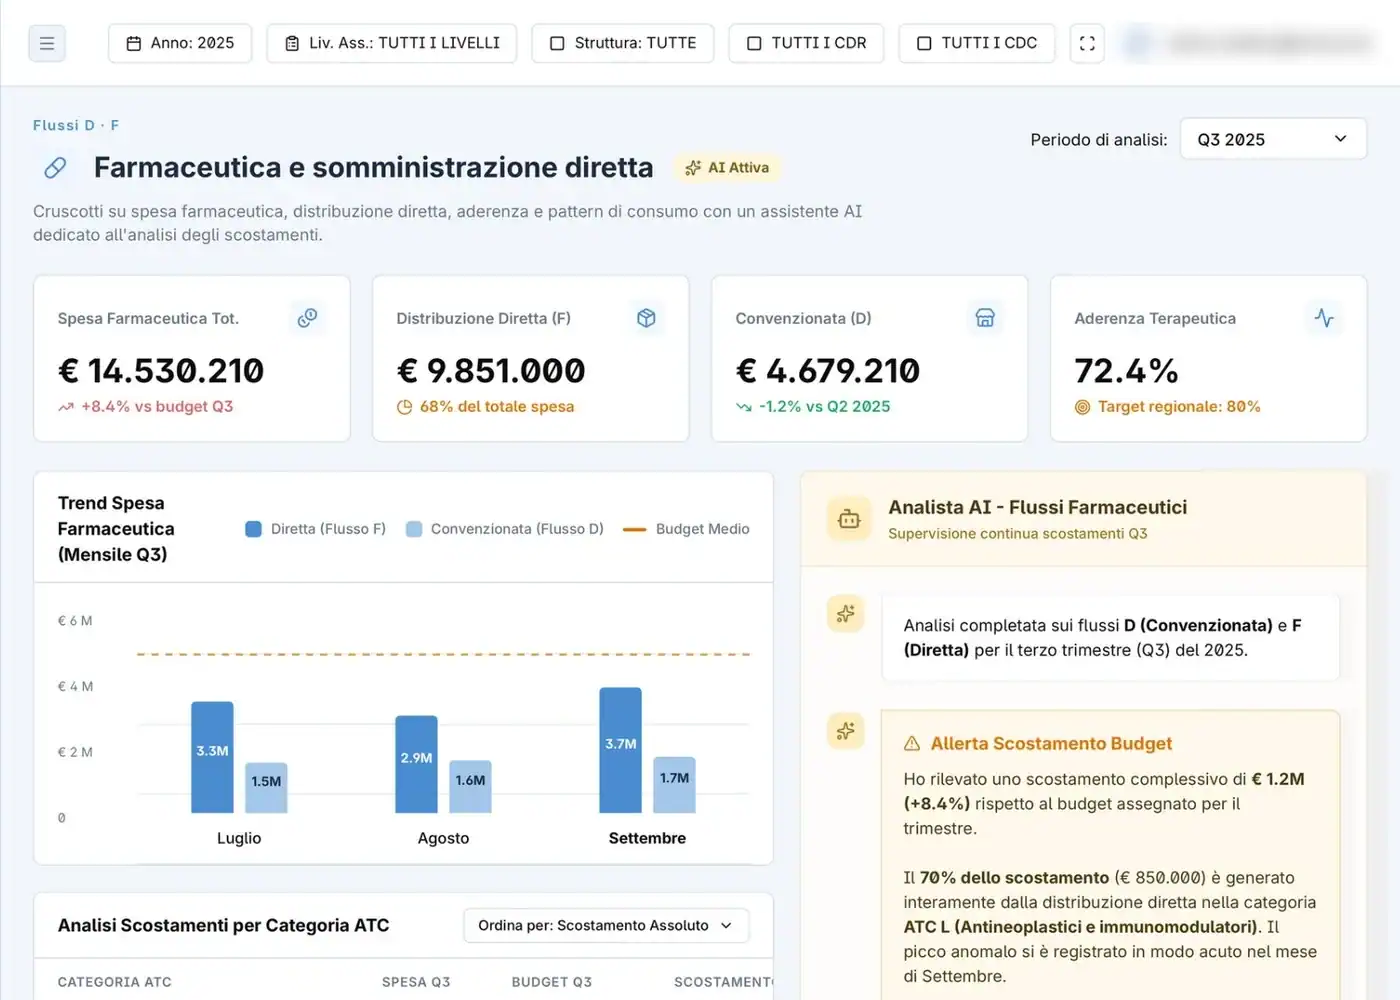The height and width of the screenshot is (1000, 1400).
Task: Click the Spesa Farmaceutica Tot. card icon
Action: pyautogui.click(x=308, y=318)
